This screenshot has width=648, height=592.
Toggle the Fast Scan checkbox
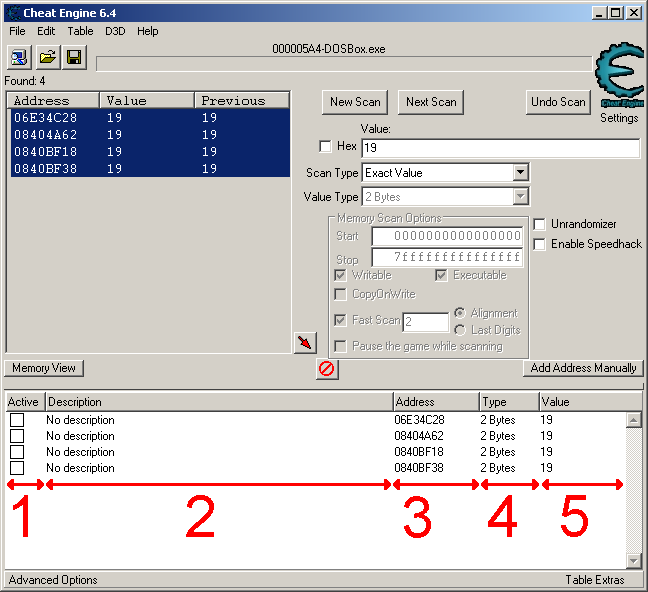(x=340, y=320)
